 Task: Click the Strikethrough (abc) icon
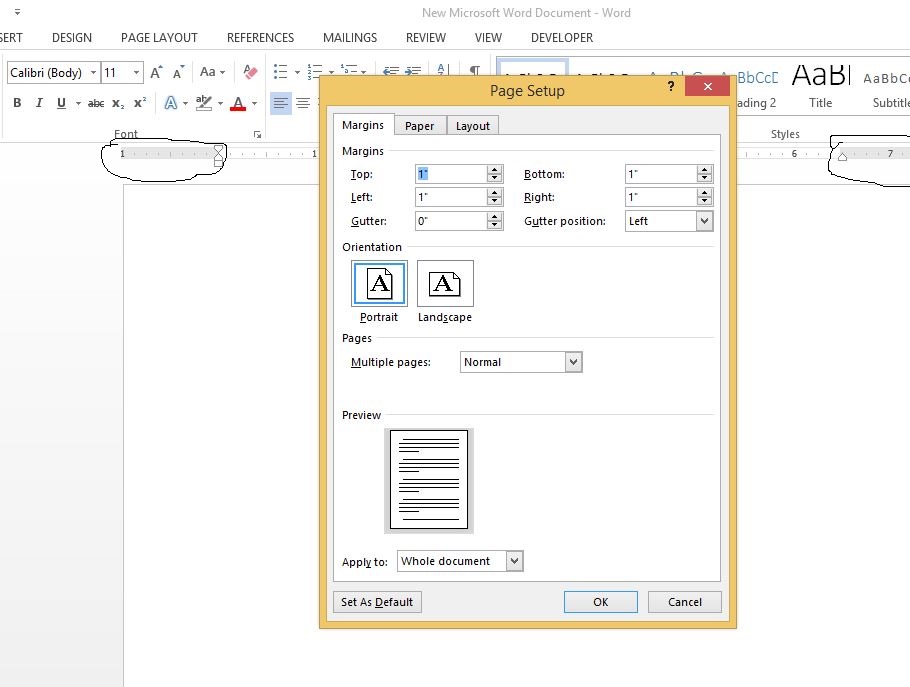[96, 103]
